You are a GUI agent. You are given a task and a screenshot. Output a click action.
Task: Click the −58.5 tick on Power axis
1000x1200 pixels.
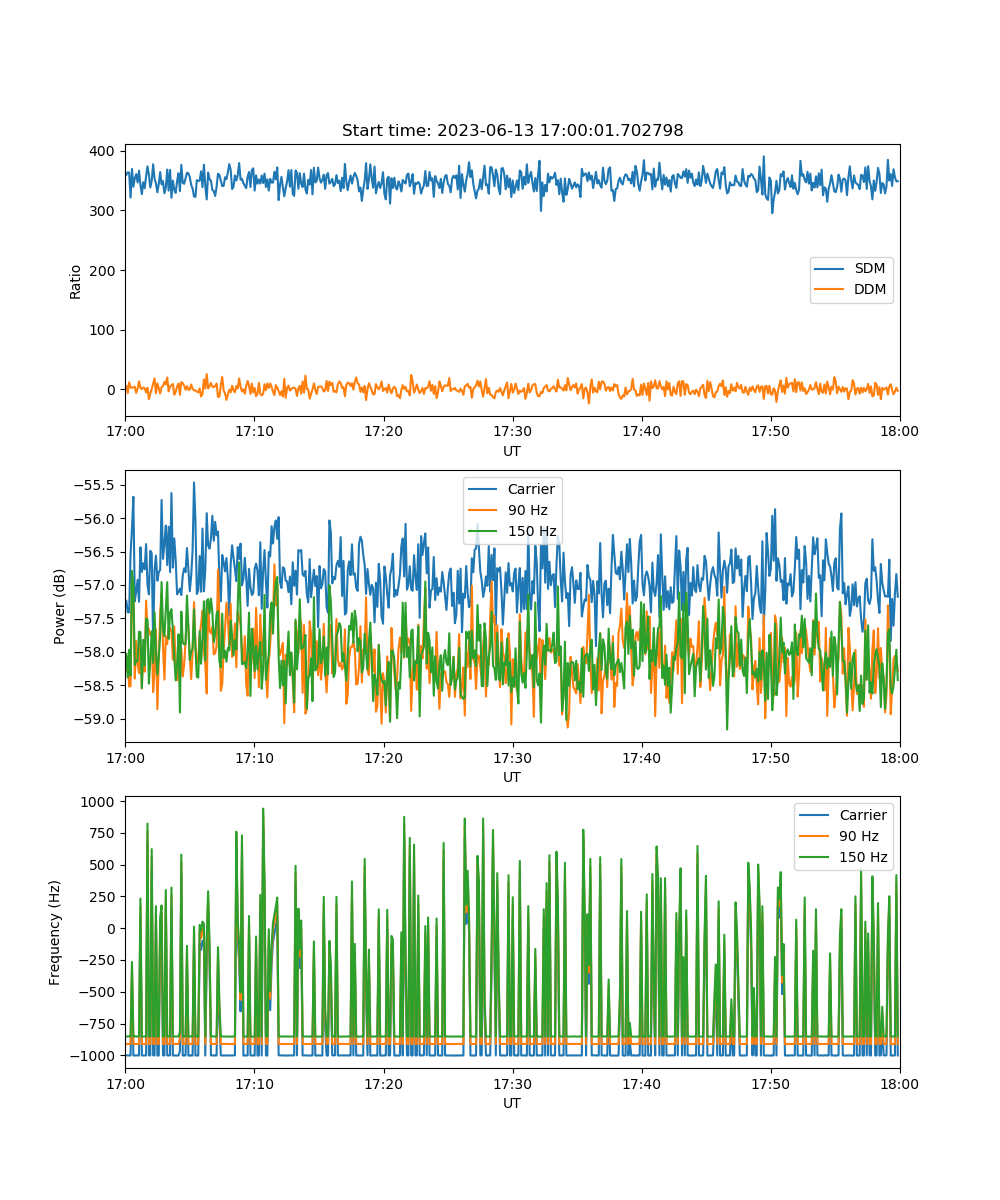[x=94, y=686]
